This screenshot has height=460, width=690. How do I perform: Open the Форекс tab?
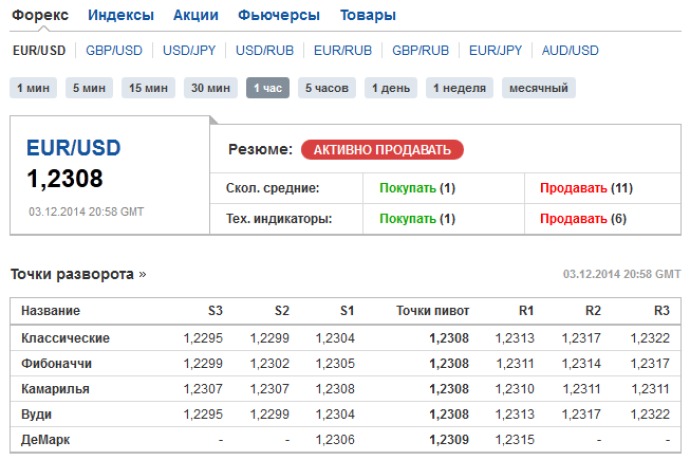coord(40,15)
